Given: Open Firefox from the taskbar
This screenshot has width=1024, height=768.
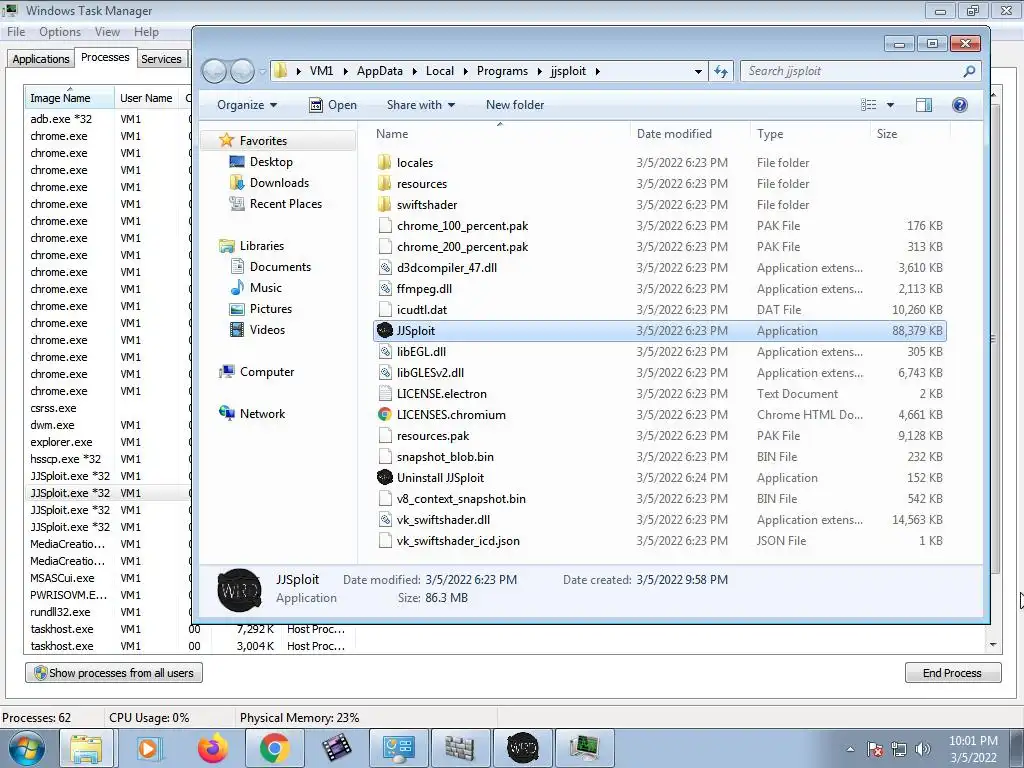Looking at the screenshot, I should click(x=213, y=748).
